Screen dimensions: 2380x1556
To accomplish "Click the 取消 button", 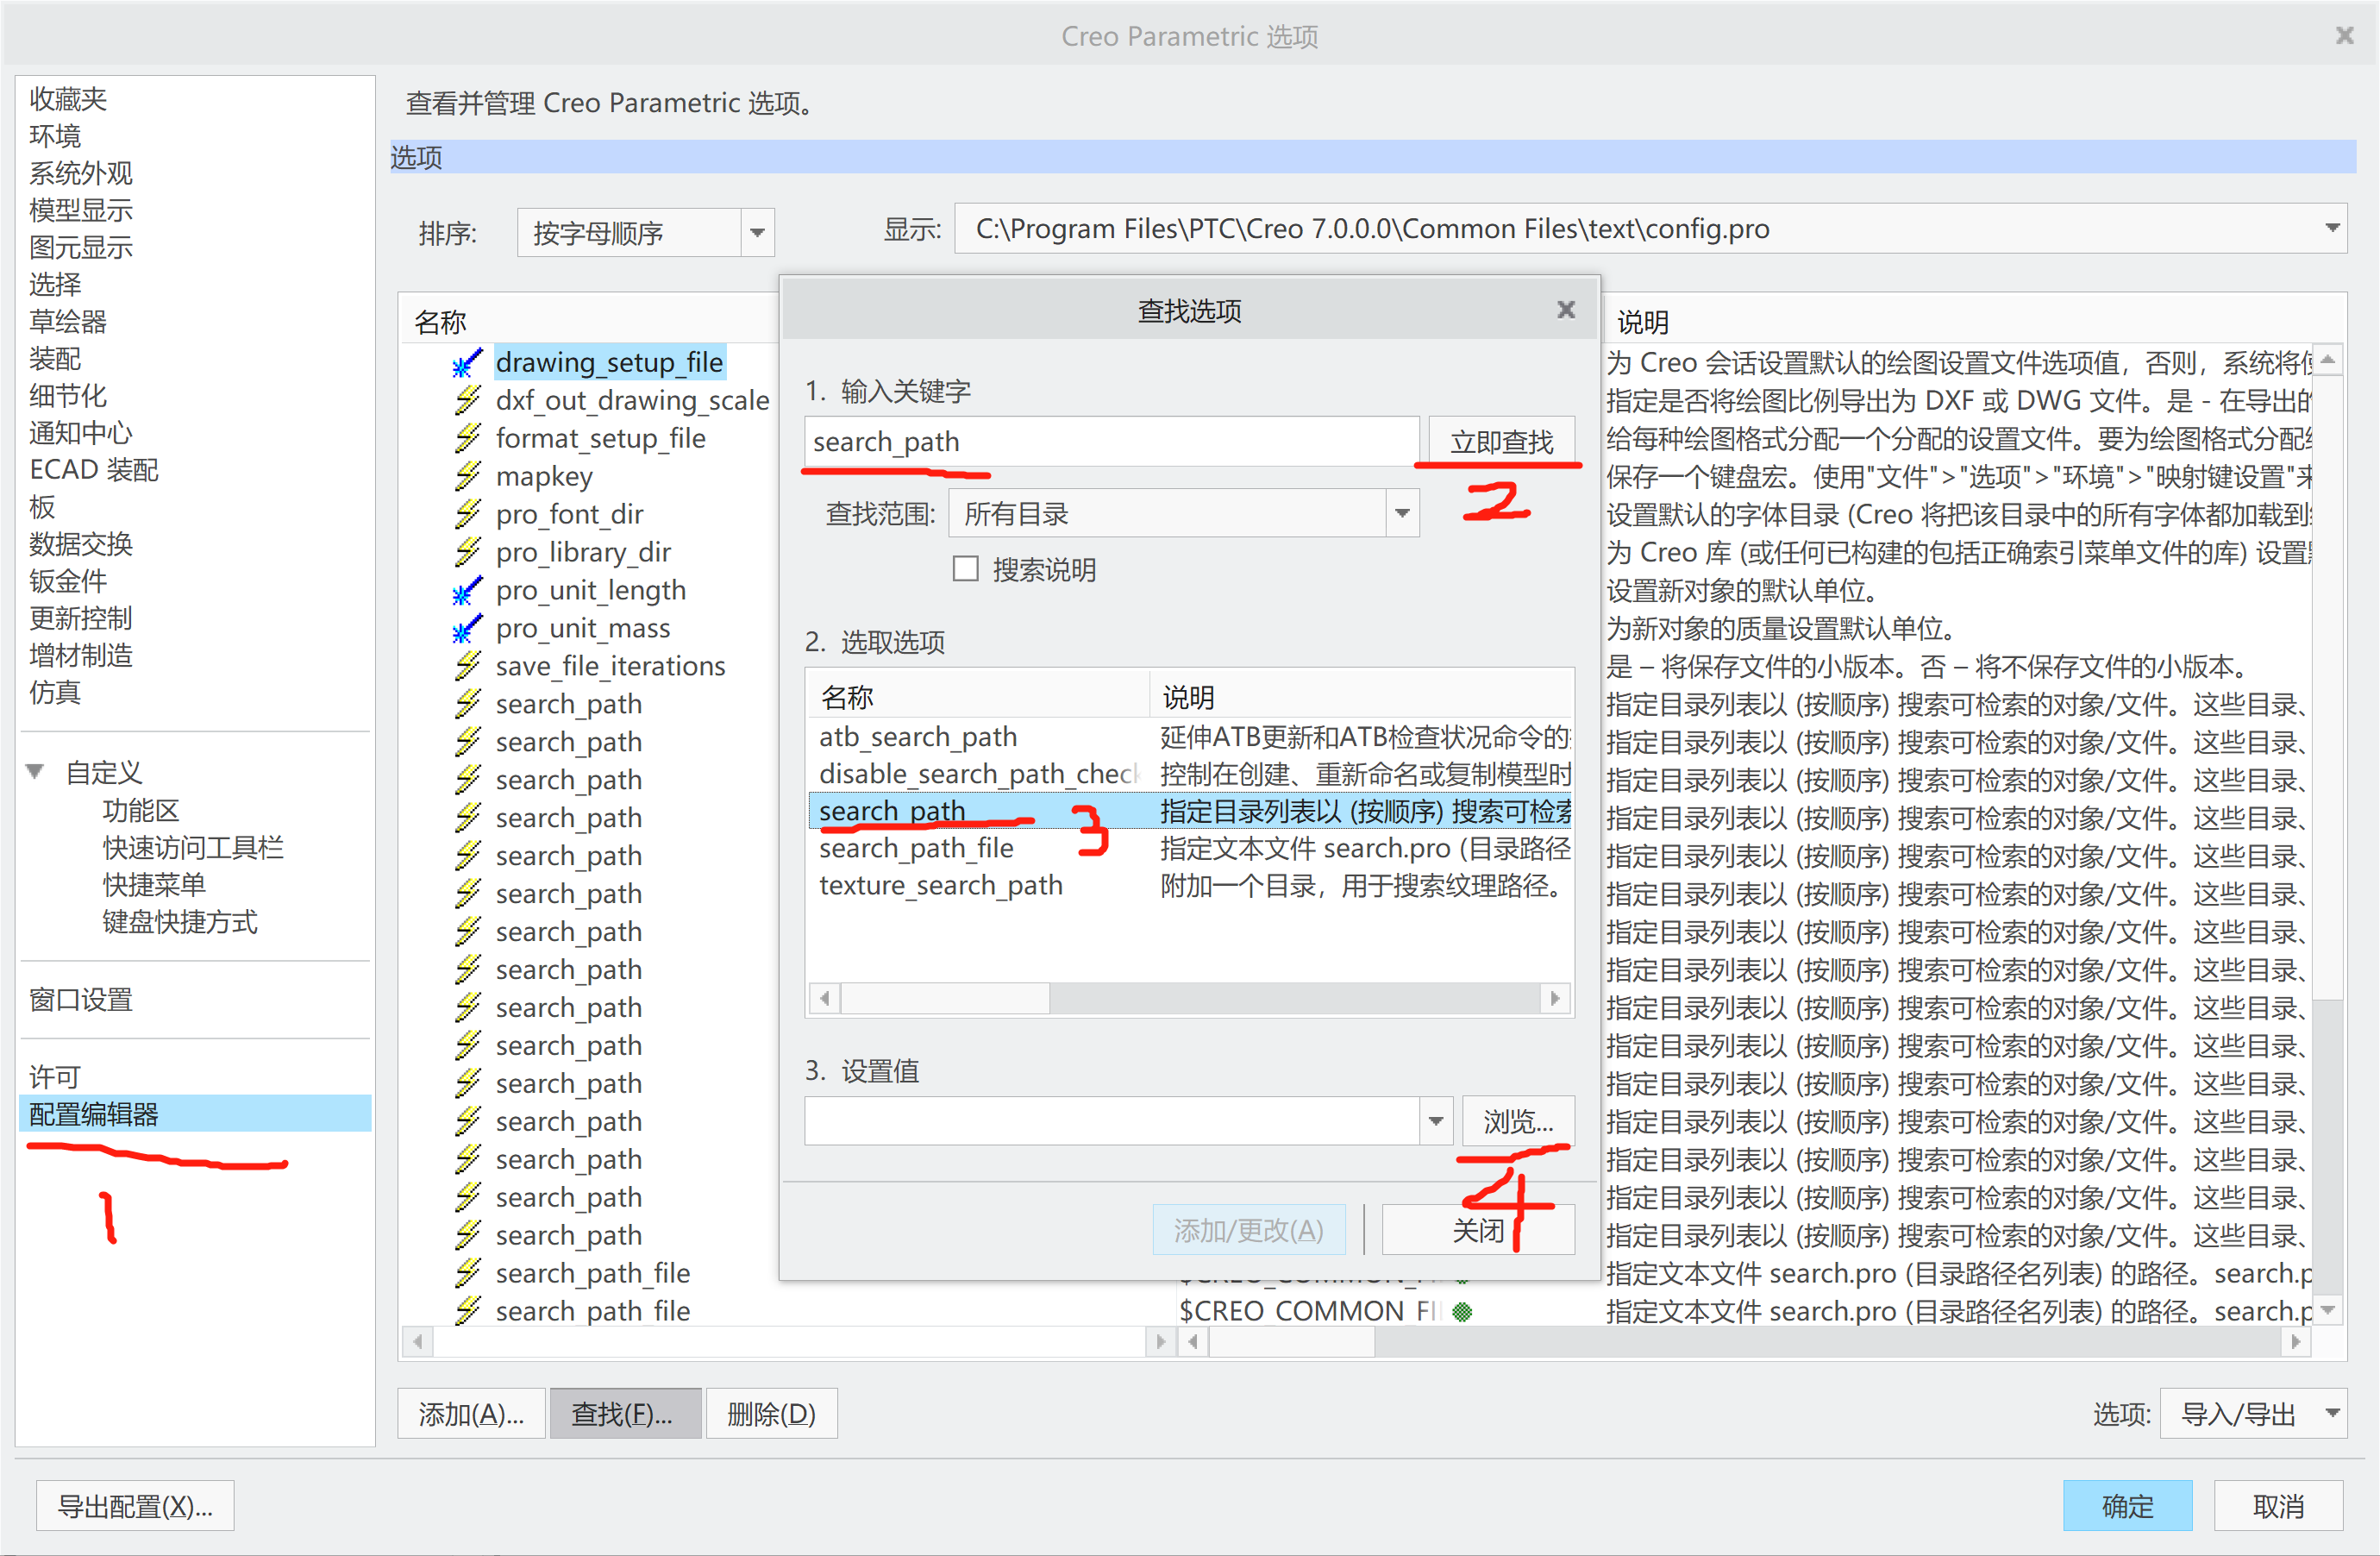I will click(2278, 1506).
